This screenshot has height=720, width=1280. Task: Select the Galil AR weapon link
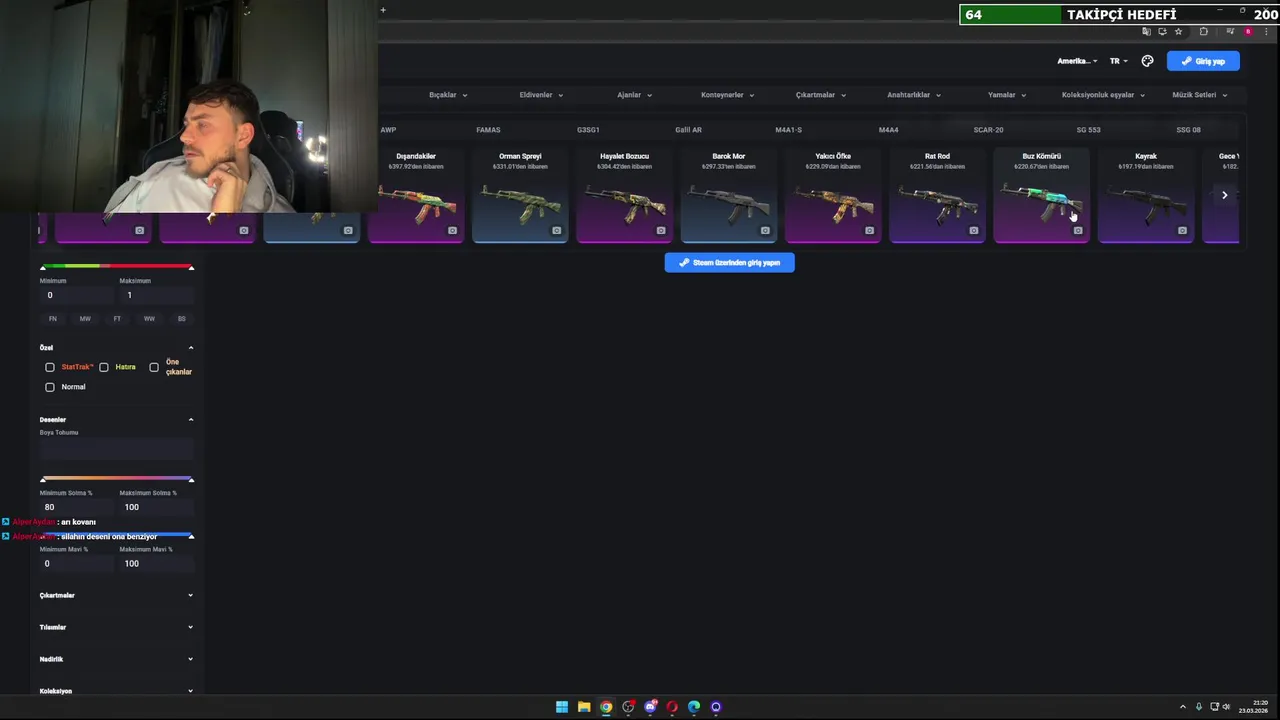tap(688, 130)
